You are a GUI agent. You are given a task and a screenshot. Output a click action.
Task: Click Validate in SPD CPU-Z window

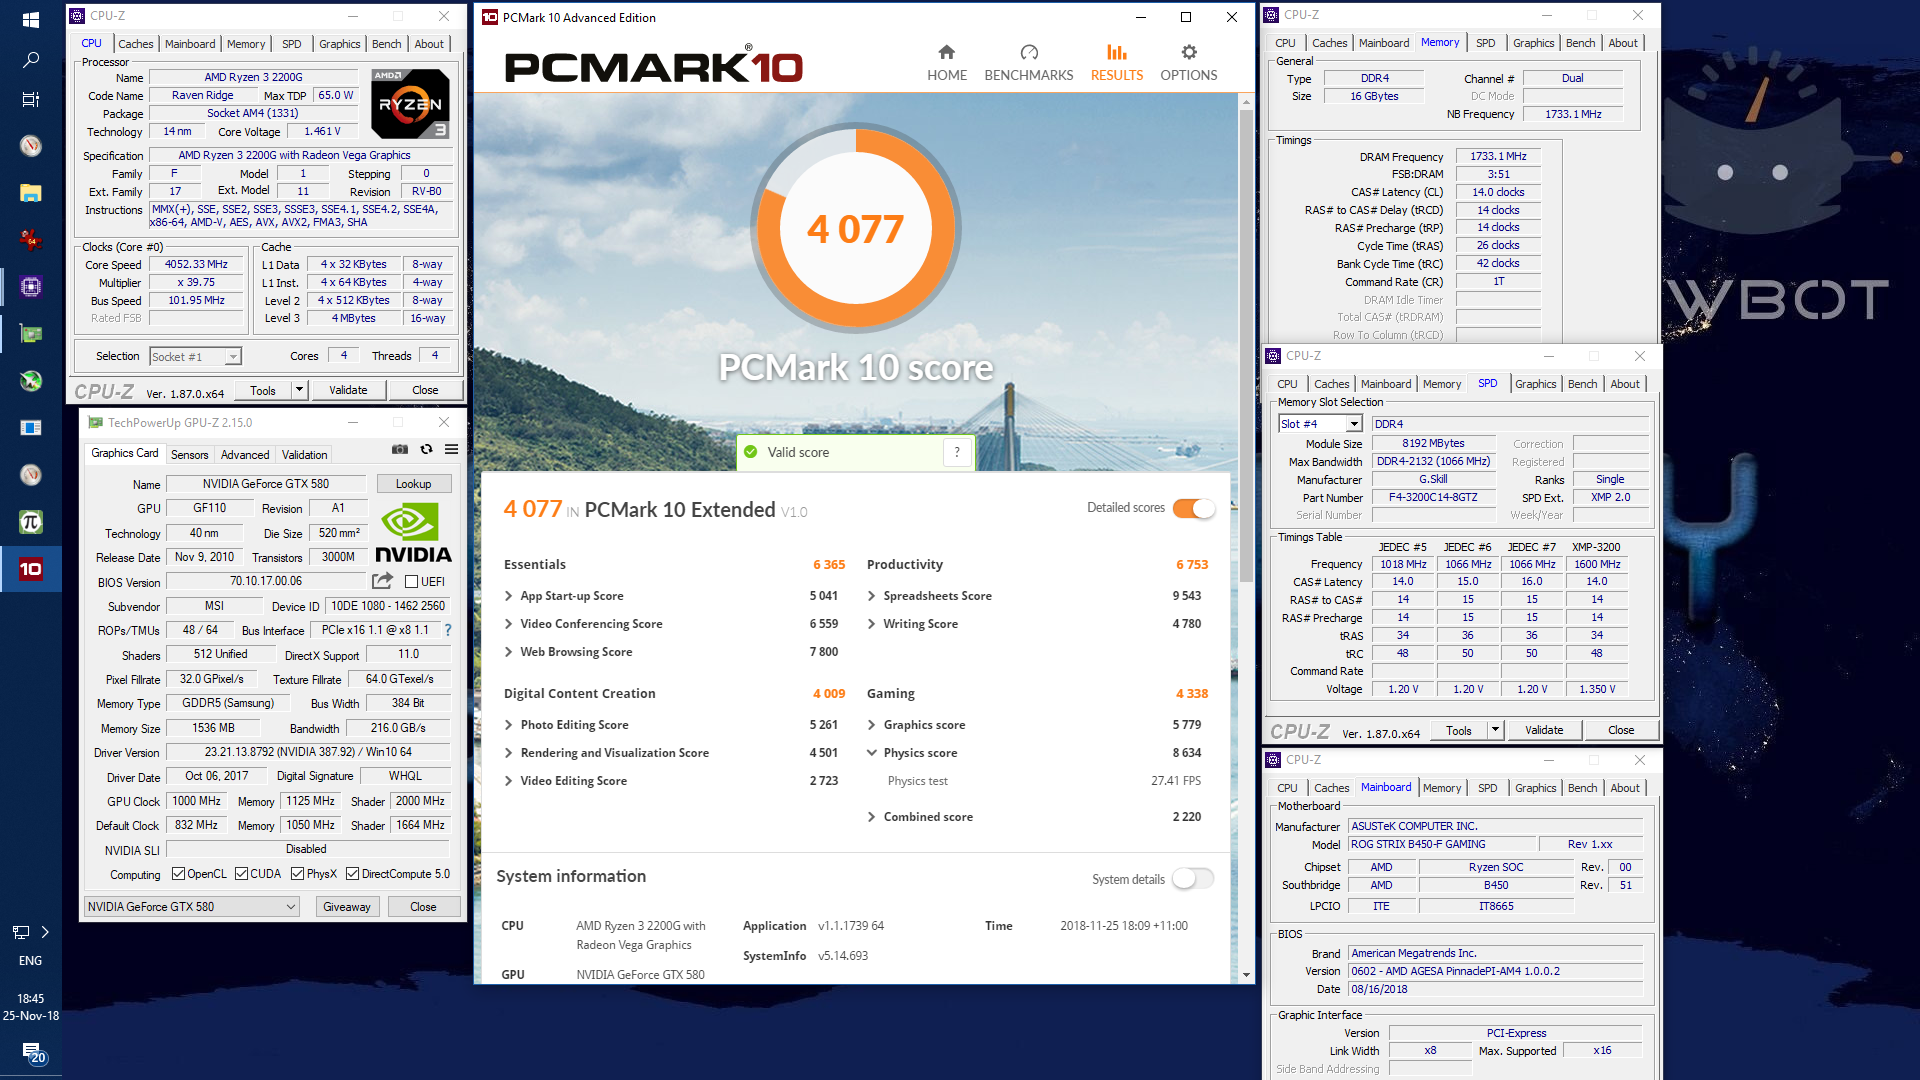pos(1544,730)
